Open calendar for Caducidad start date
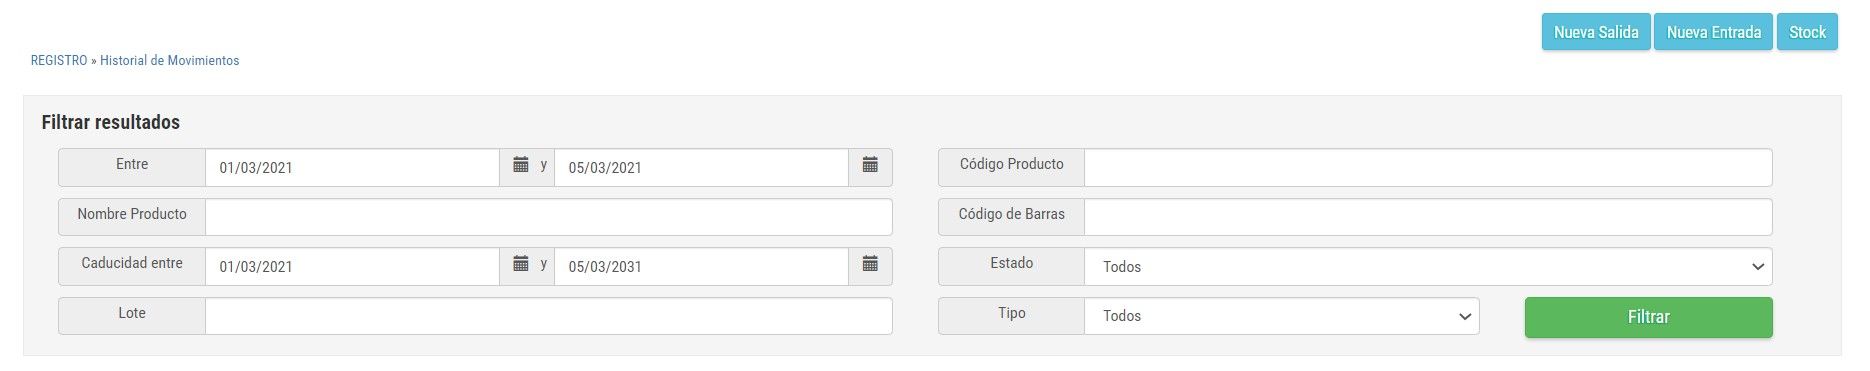1870x371 pixels. (521, 266)
